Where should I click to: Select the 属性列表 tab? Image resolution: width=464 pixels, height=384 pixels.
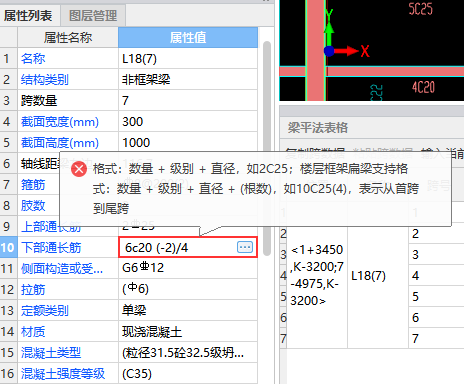pyautogui.click(x=28, y=15)
